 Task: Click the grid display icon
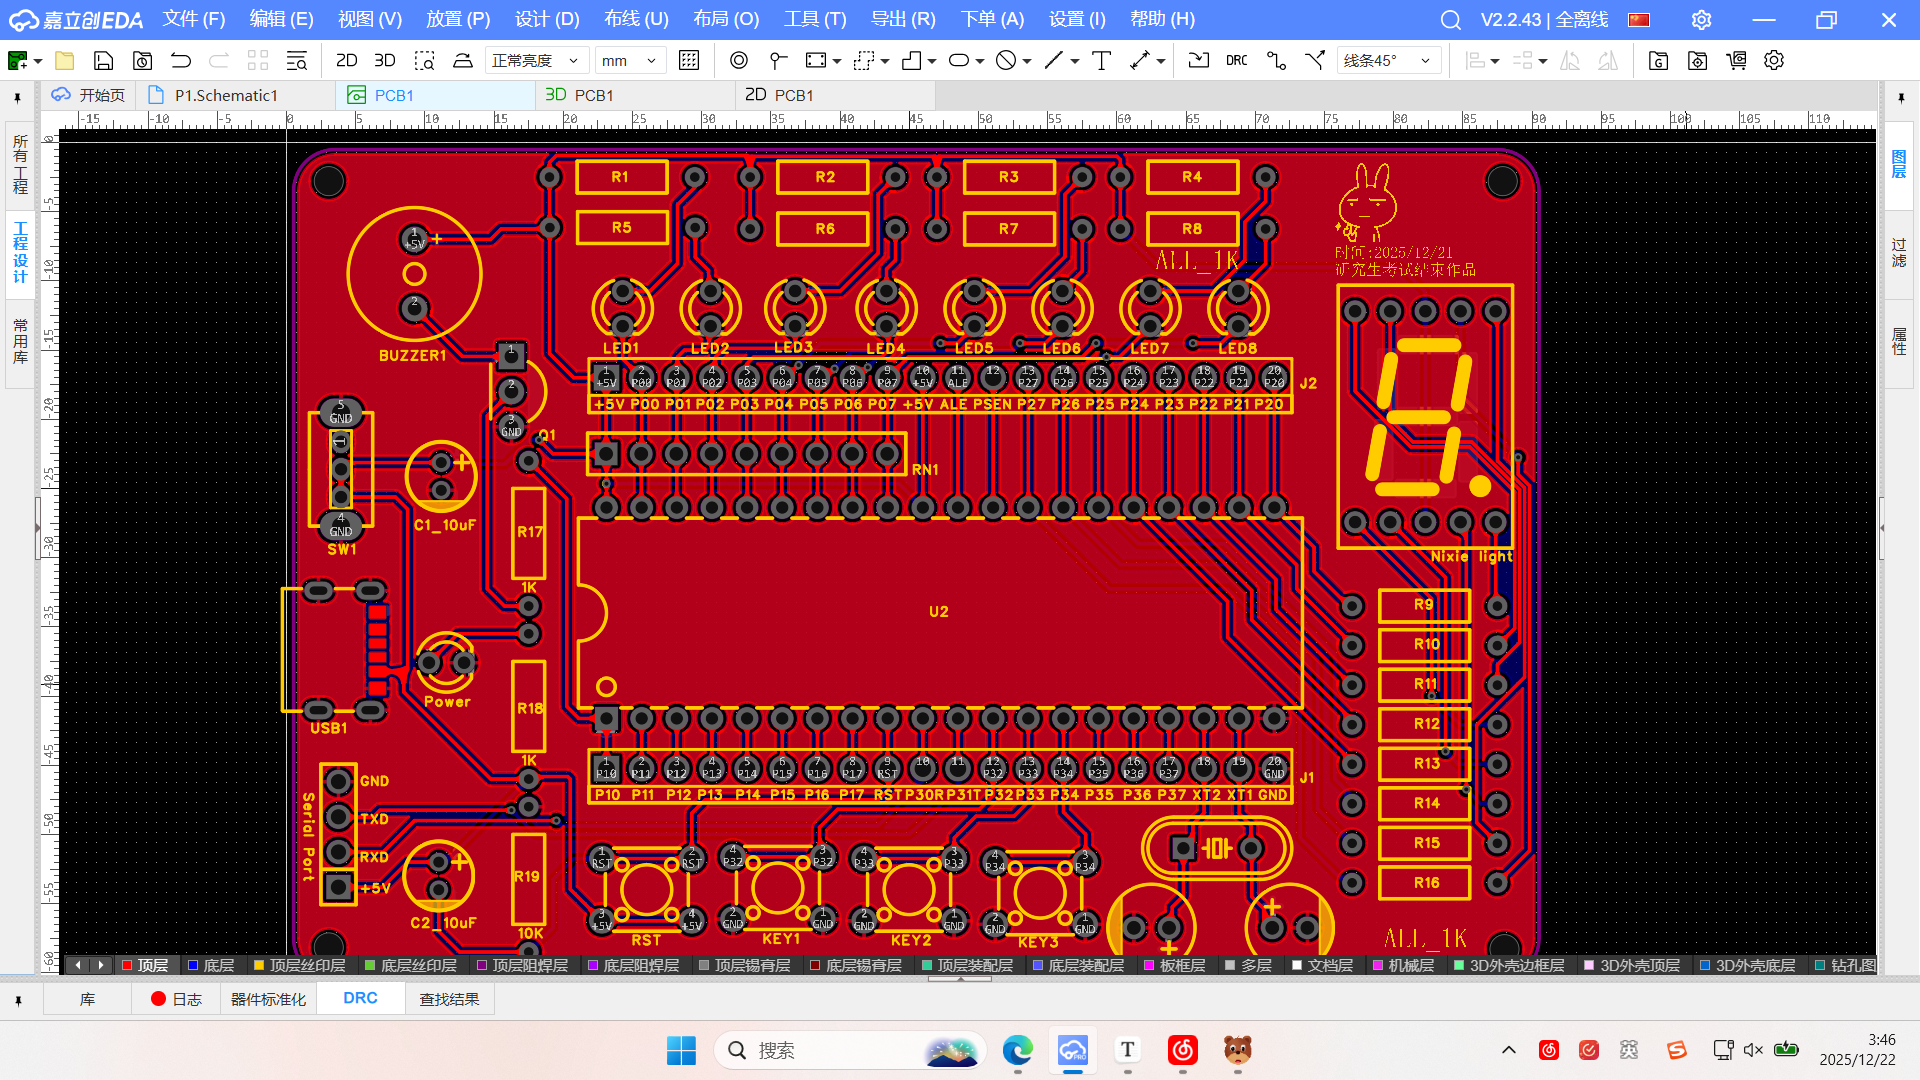[689, 60]
